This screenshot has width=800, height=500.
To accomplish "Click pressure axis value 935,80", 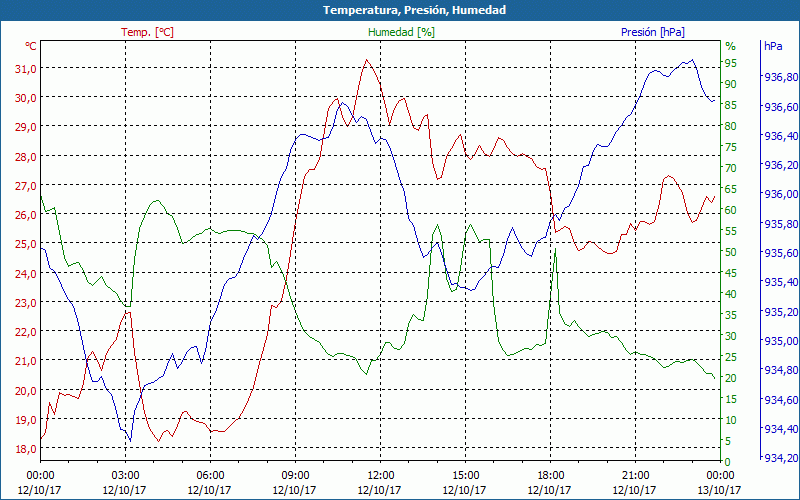I will click(x=781, y=224).
